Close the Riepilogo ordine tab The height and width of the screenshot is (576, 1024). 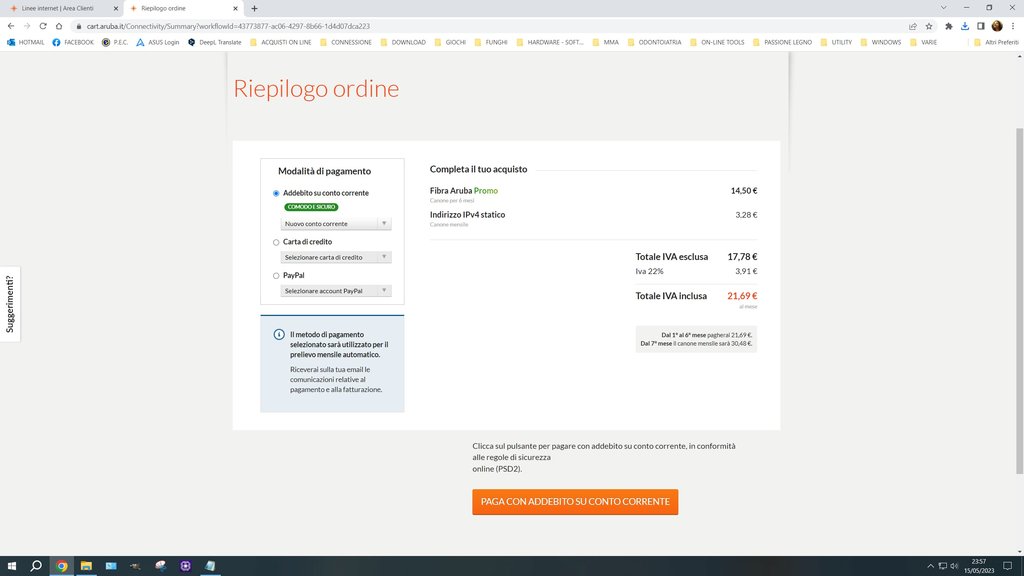click(235, 8)
